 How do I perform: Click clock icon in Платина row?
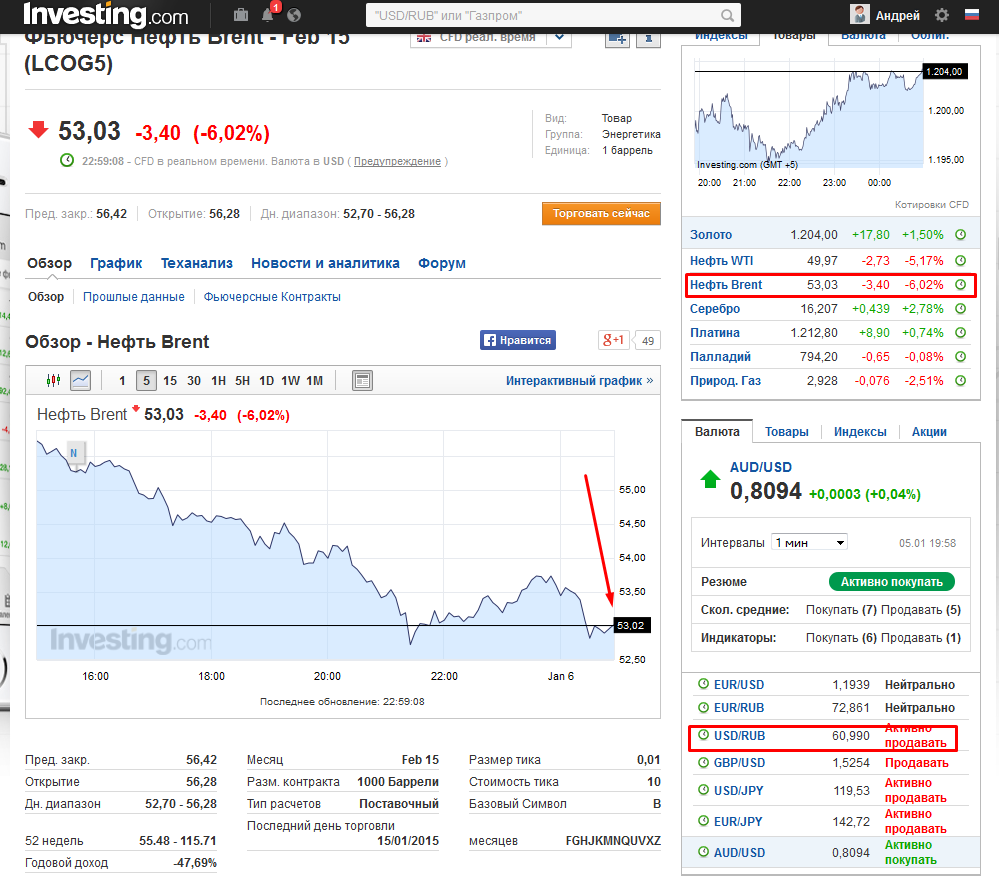[x=961, y=332]
